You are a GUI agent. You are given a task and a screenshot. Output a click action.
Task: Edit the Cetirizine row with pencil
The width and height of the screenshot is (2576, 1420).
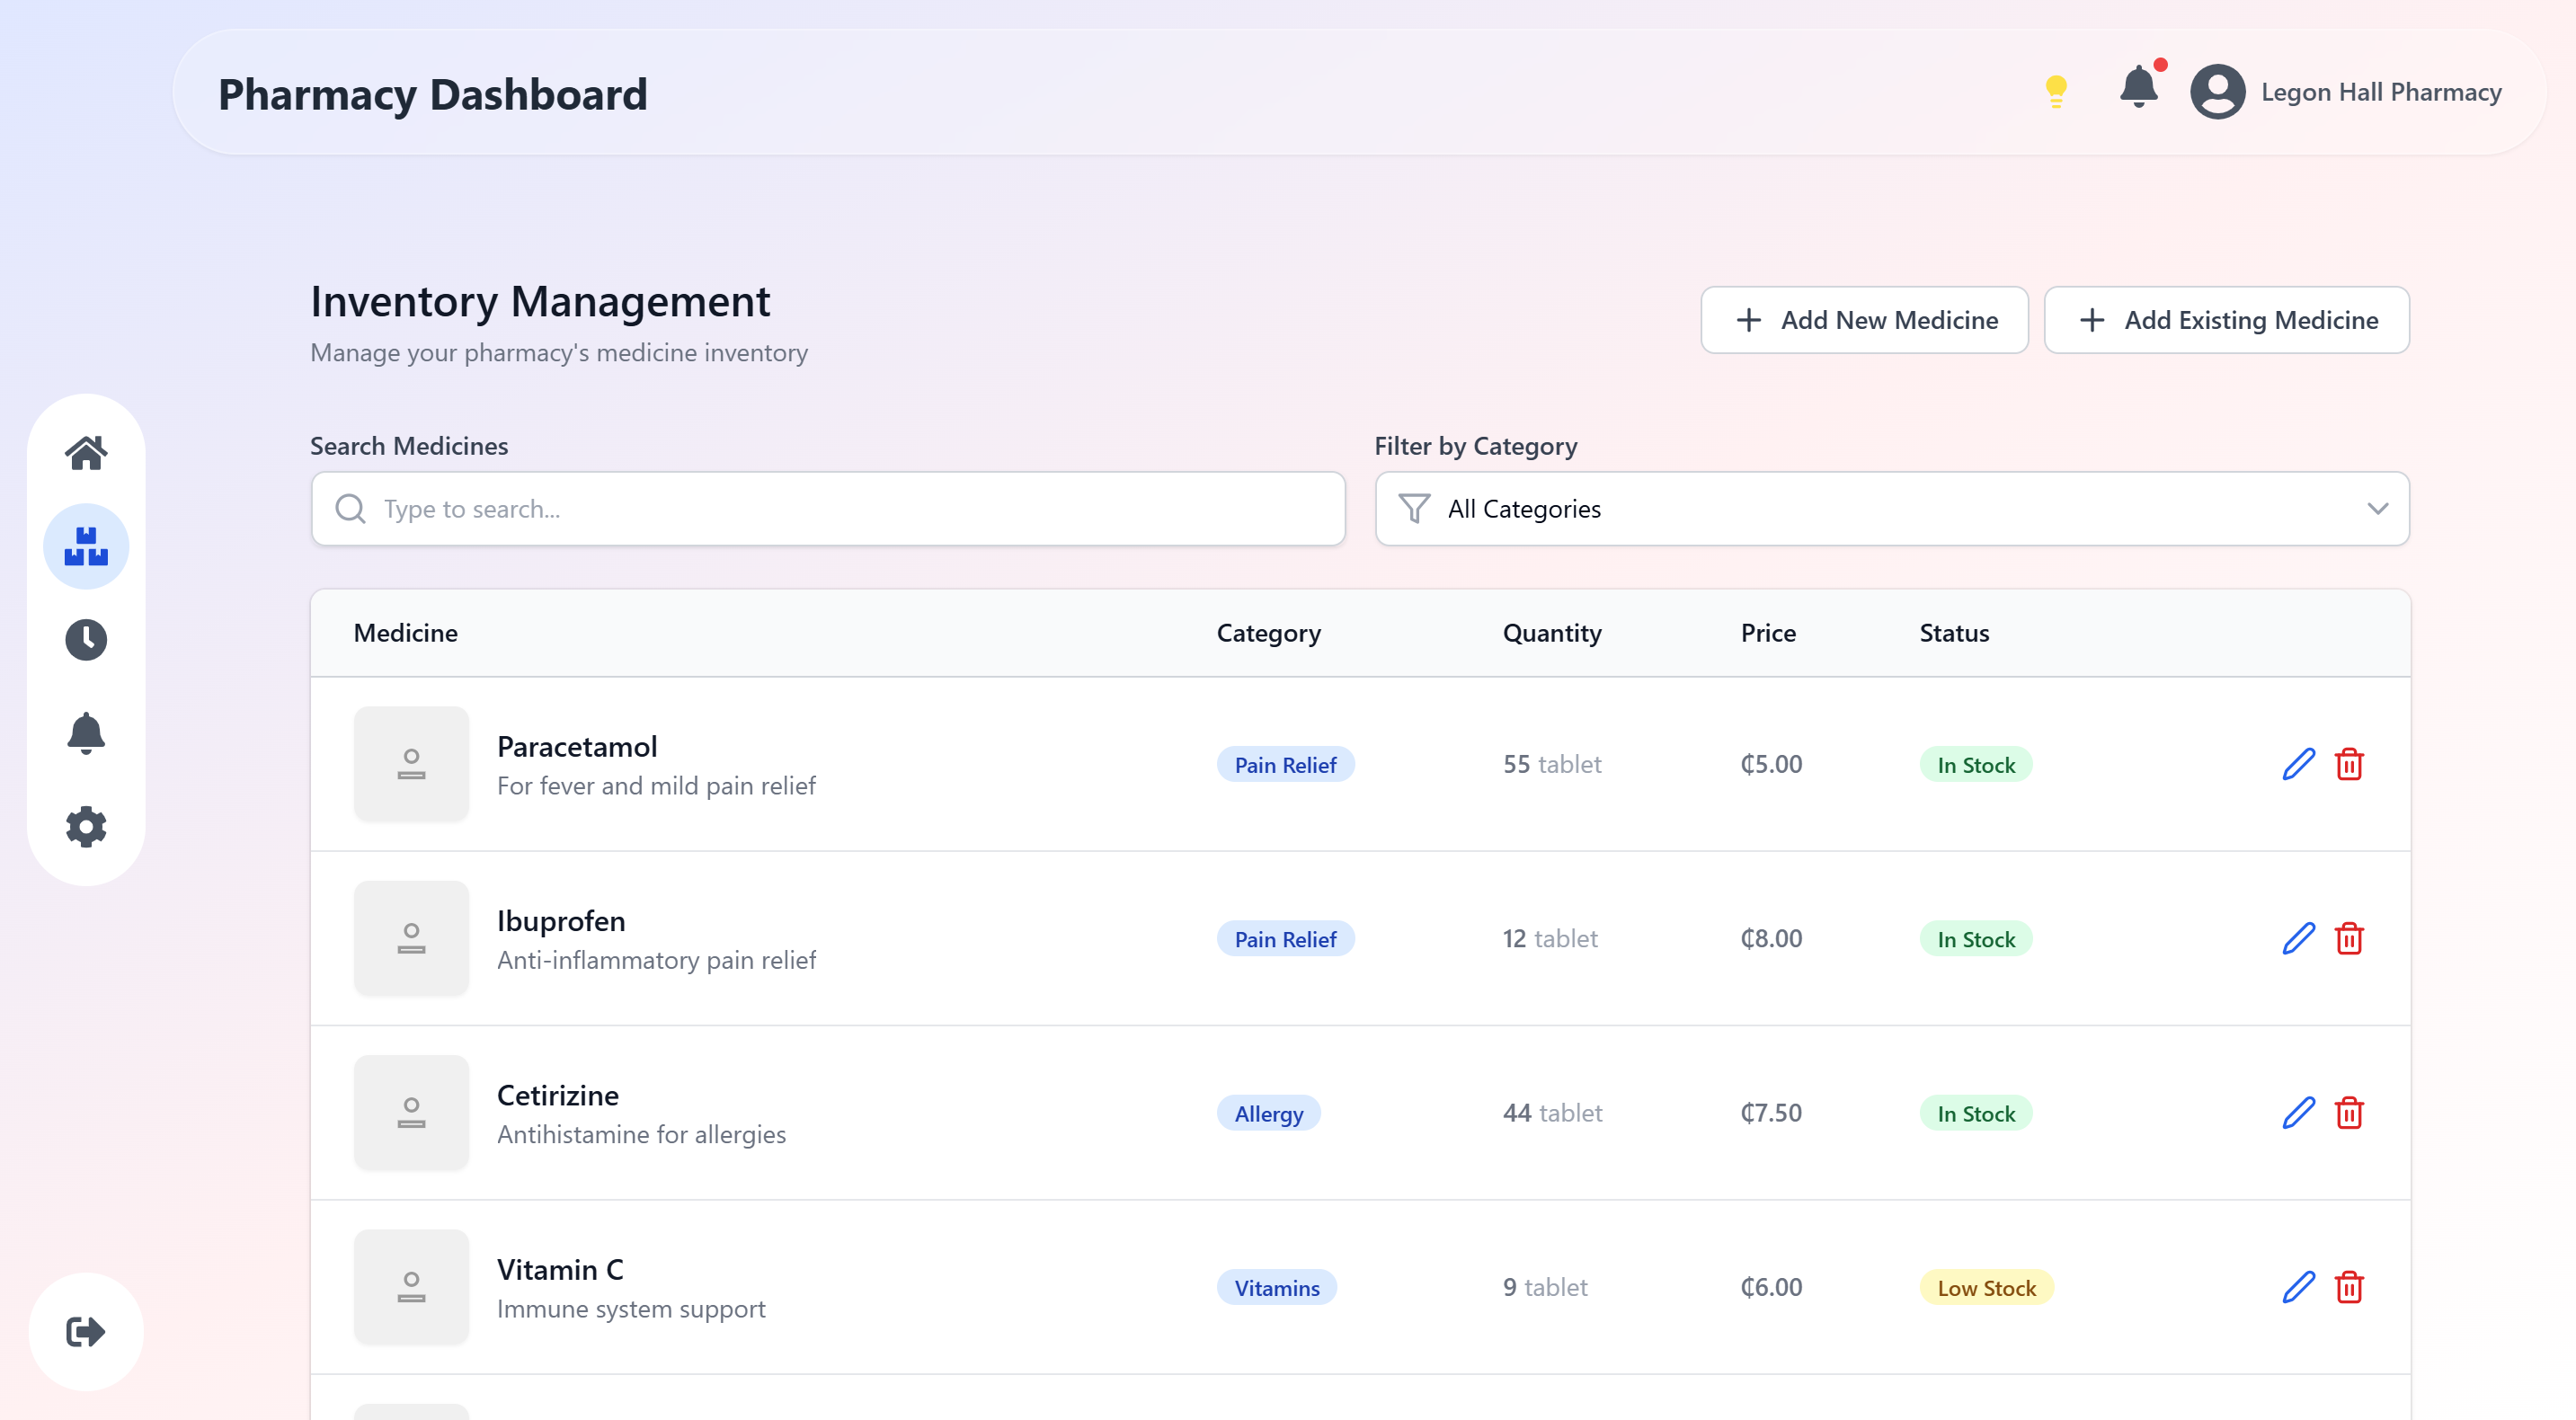(2298, 1113)
